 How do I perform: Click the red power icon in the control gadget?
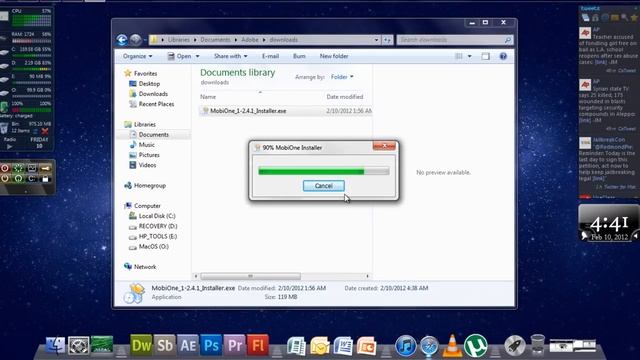(5, 168)
